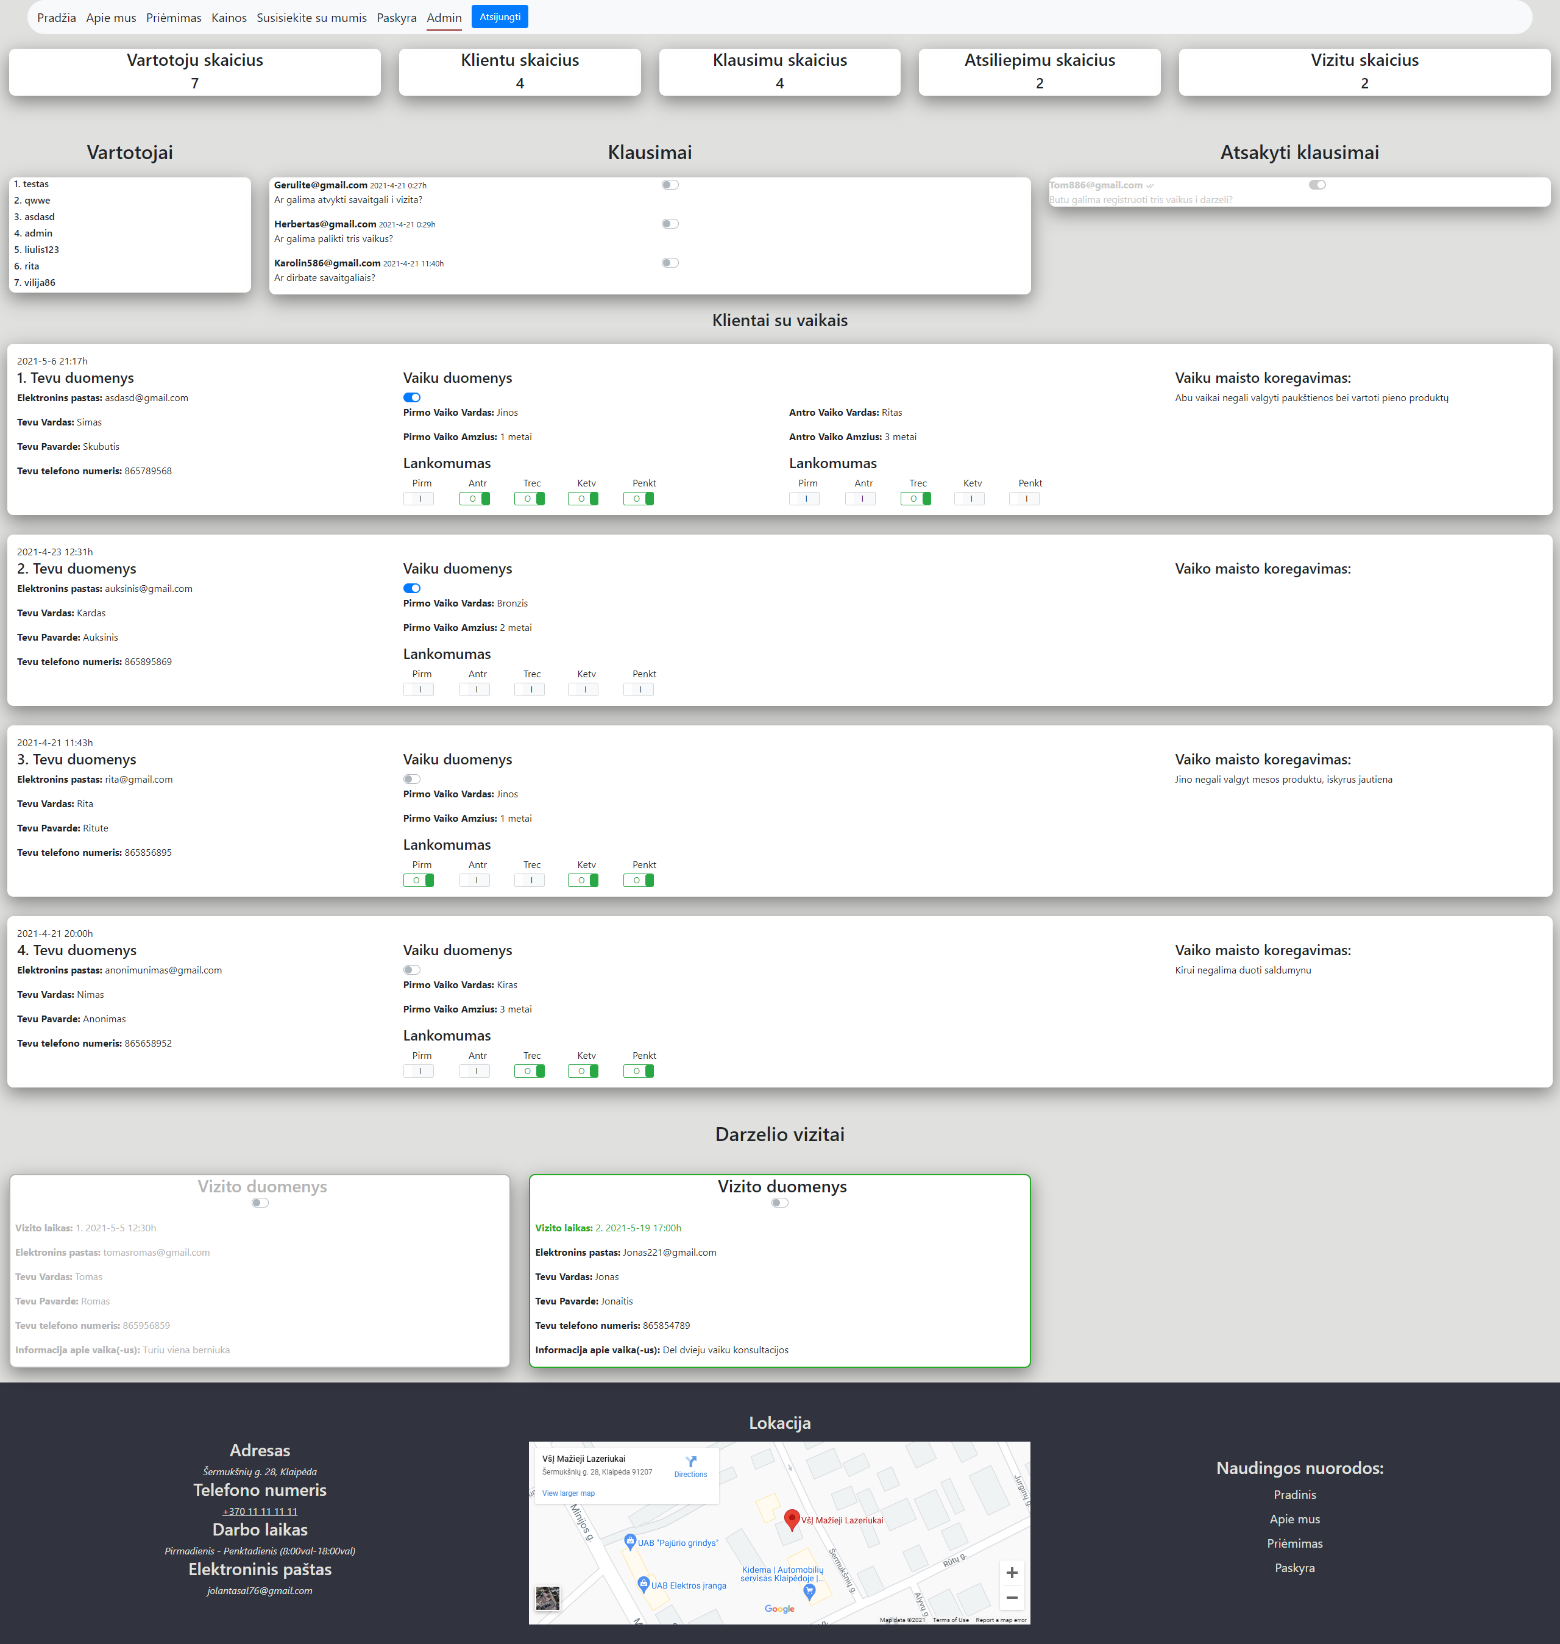
Task: Click the +370 11 11 11 11 phone link
Action: (260, 1511)
